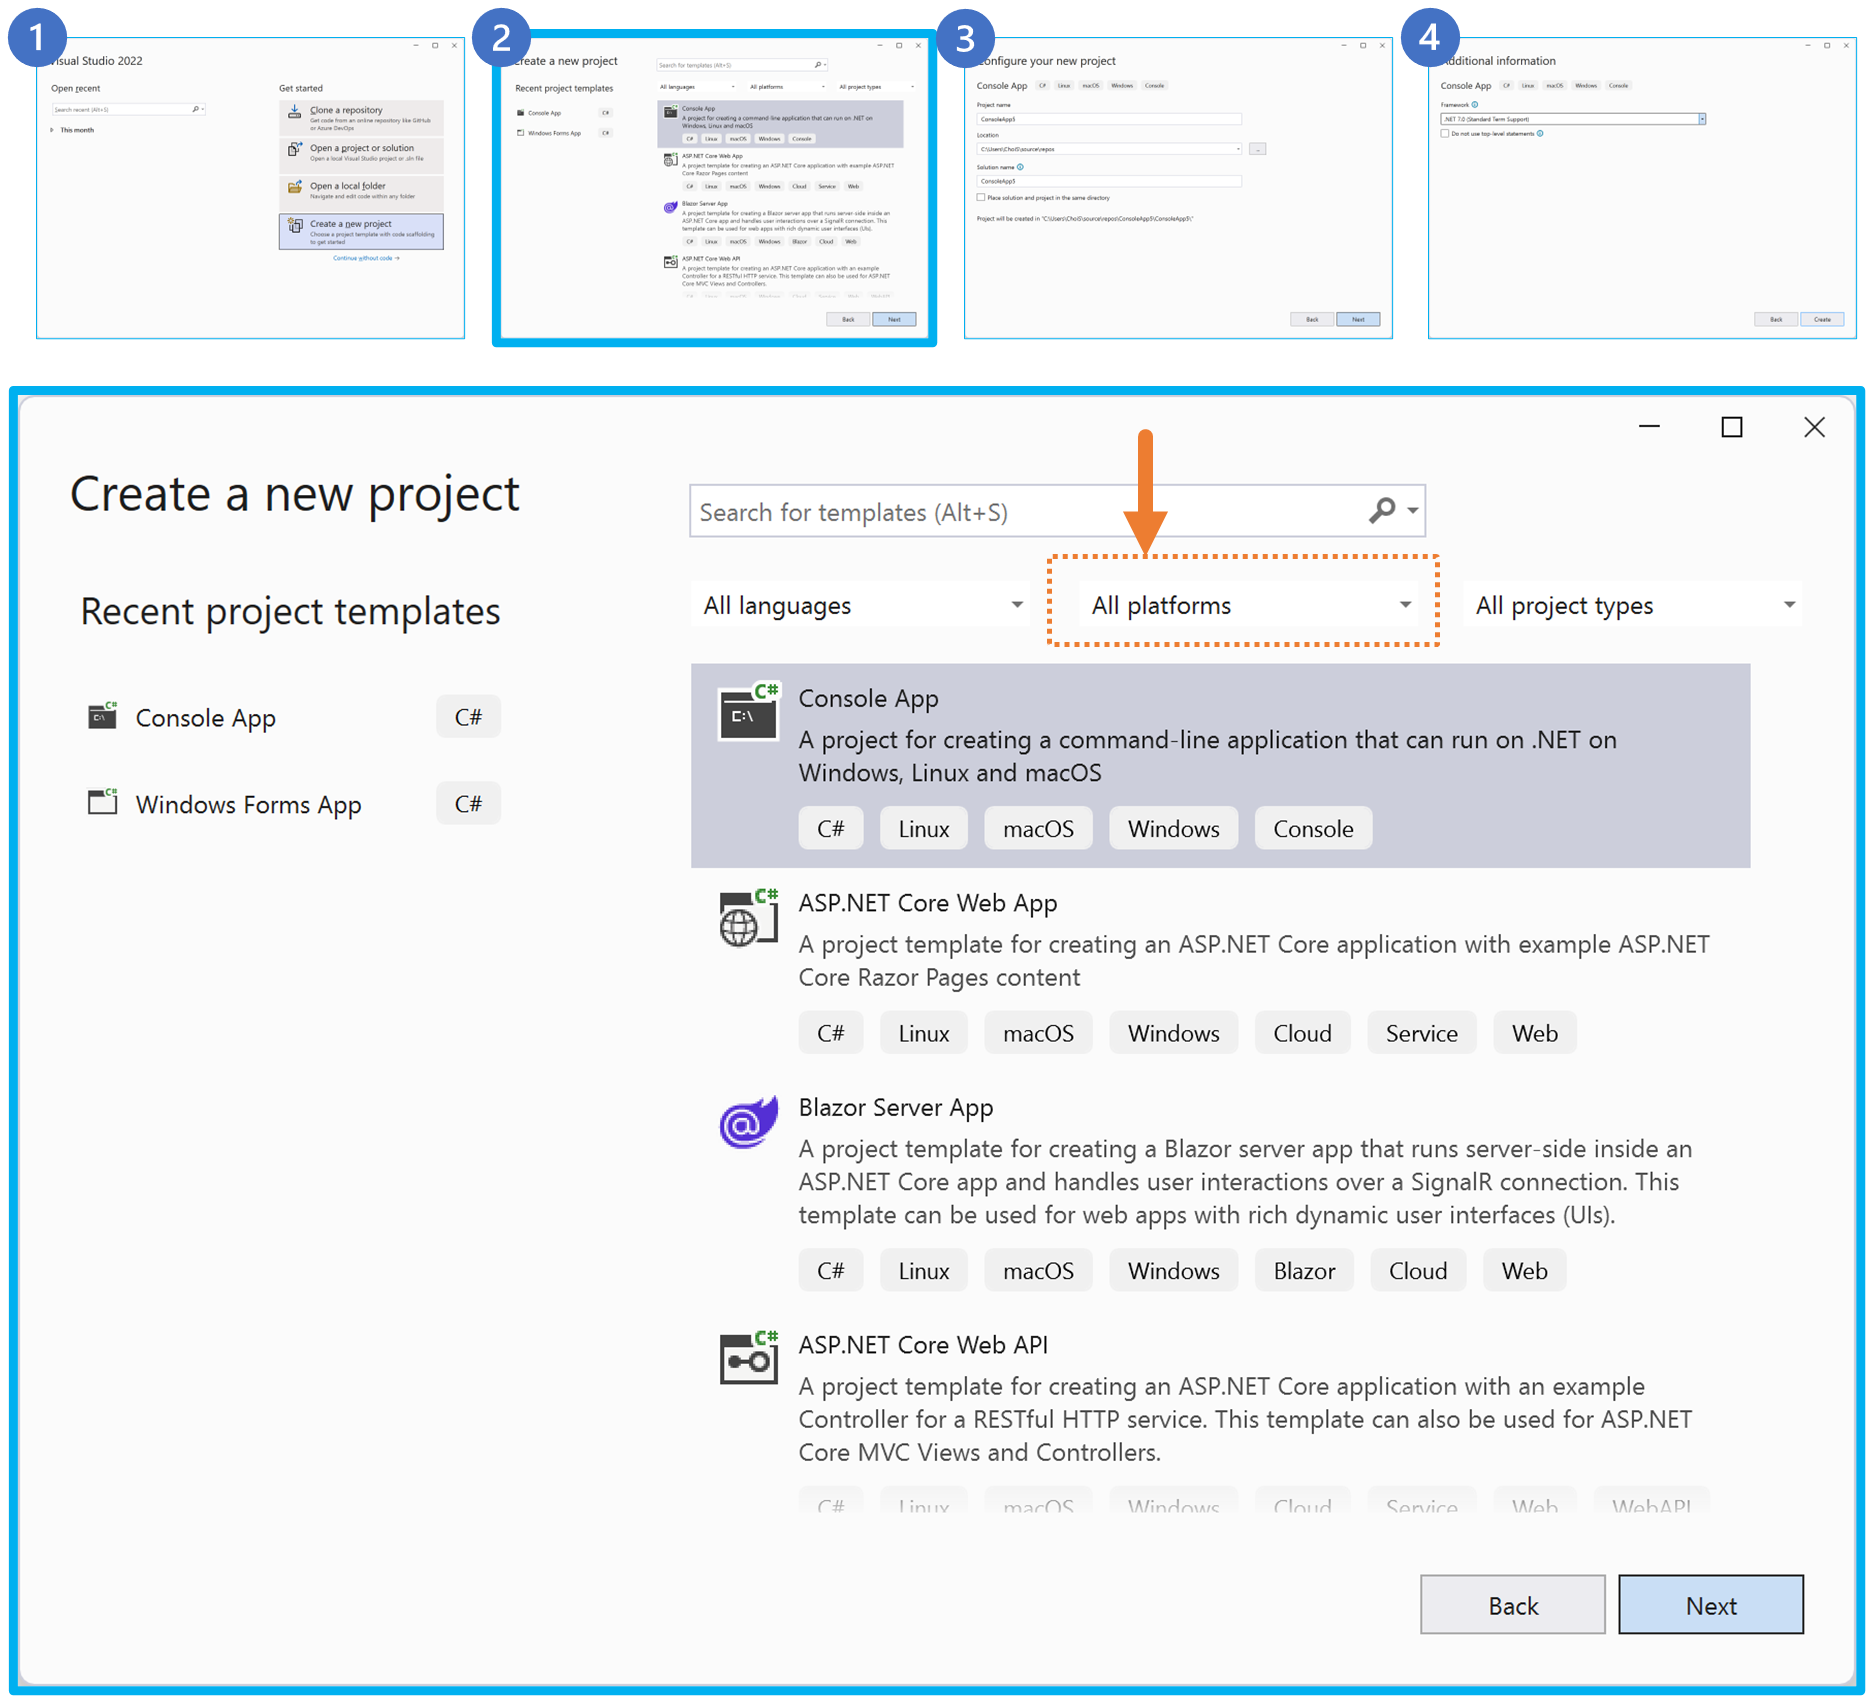Click Cloud tag under Blazor Server App
Screen dimensions: 1866x1696
[x=1417, y=1271]
